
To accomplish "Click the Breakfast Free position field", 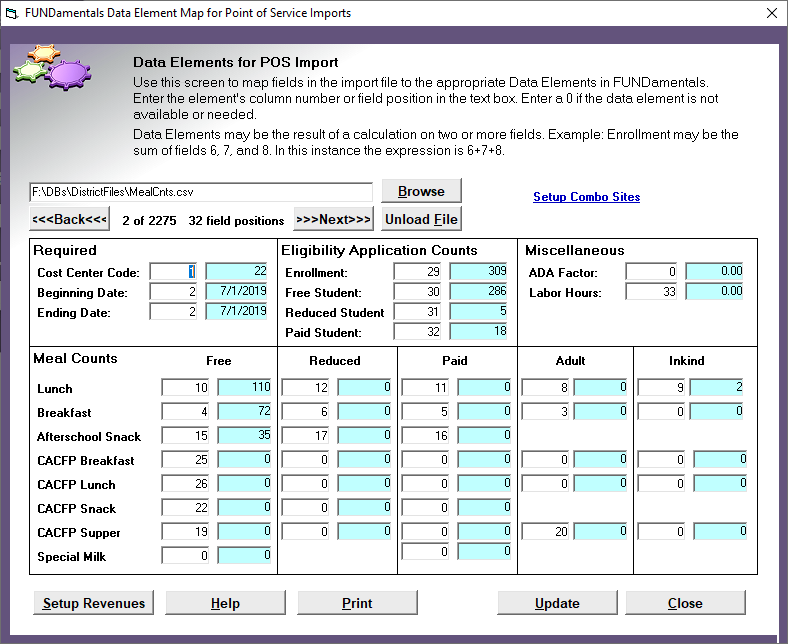I will click(185, 411).
